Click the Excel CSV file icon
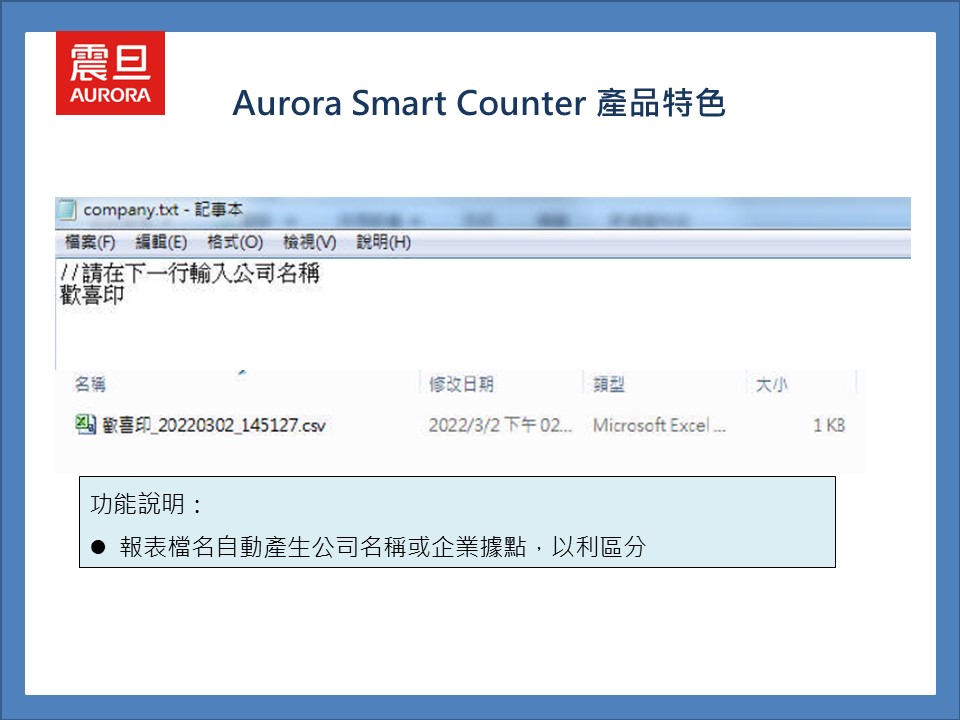Screen dimensions: 960x720 [85, 424]
